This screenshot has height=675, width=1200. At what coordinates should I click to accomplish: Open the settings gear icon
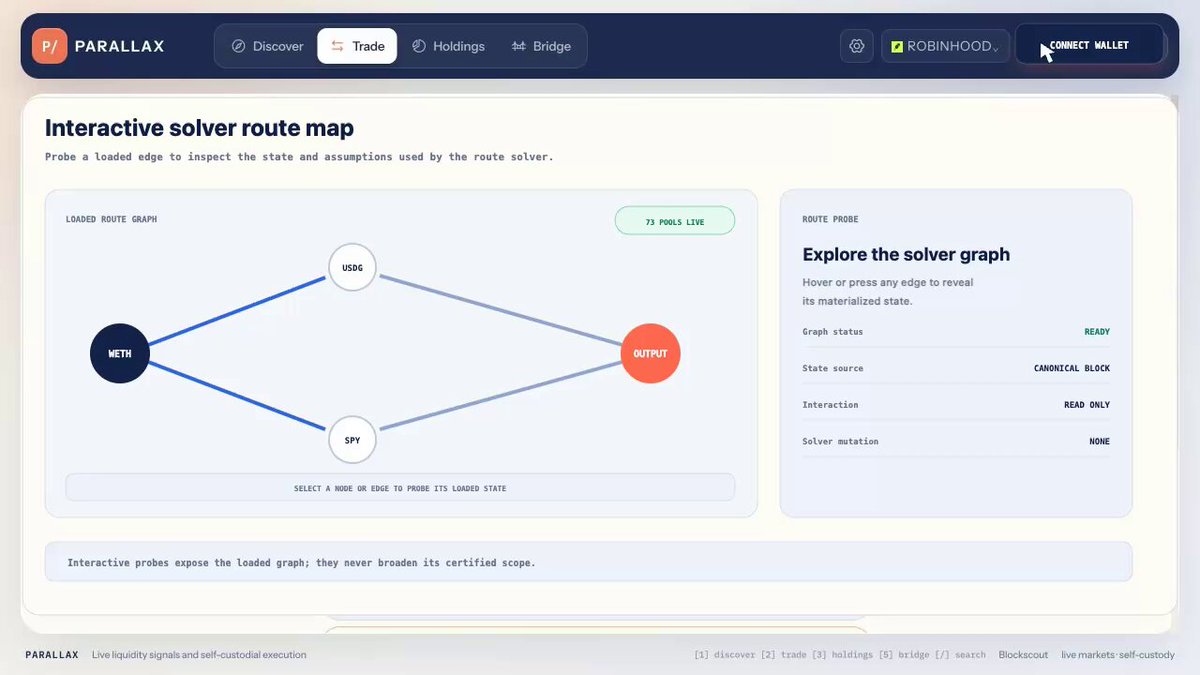857,46
